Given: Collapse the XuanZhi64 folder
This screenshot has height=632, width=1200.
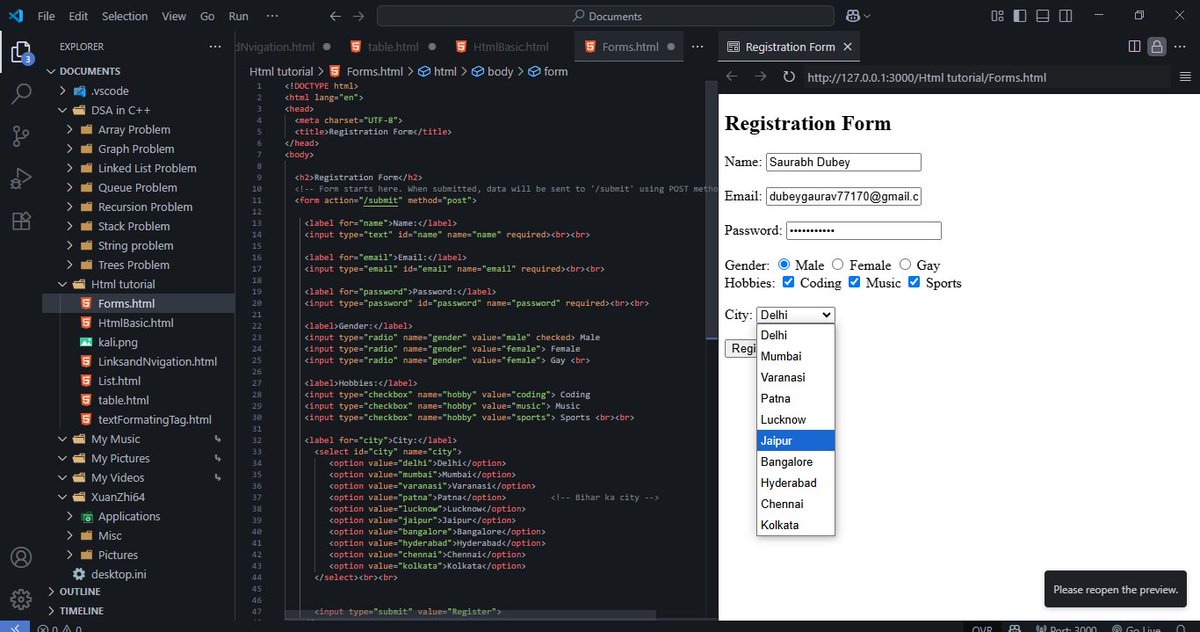Looking at the screenshot, I should pos(137,497).
